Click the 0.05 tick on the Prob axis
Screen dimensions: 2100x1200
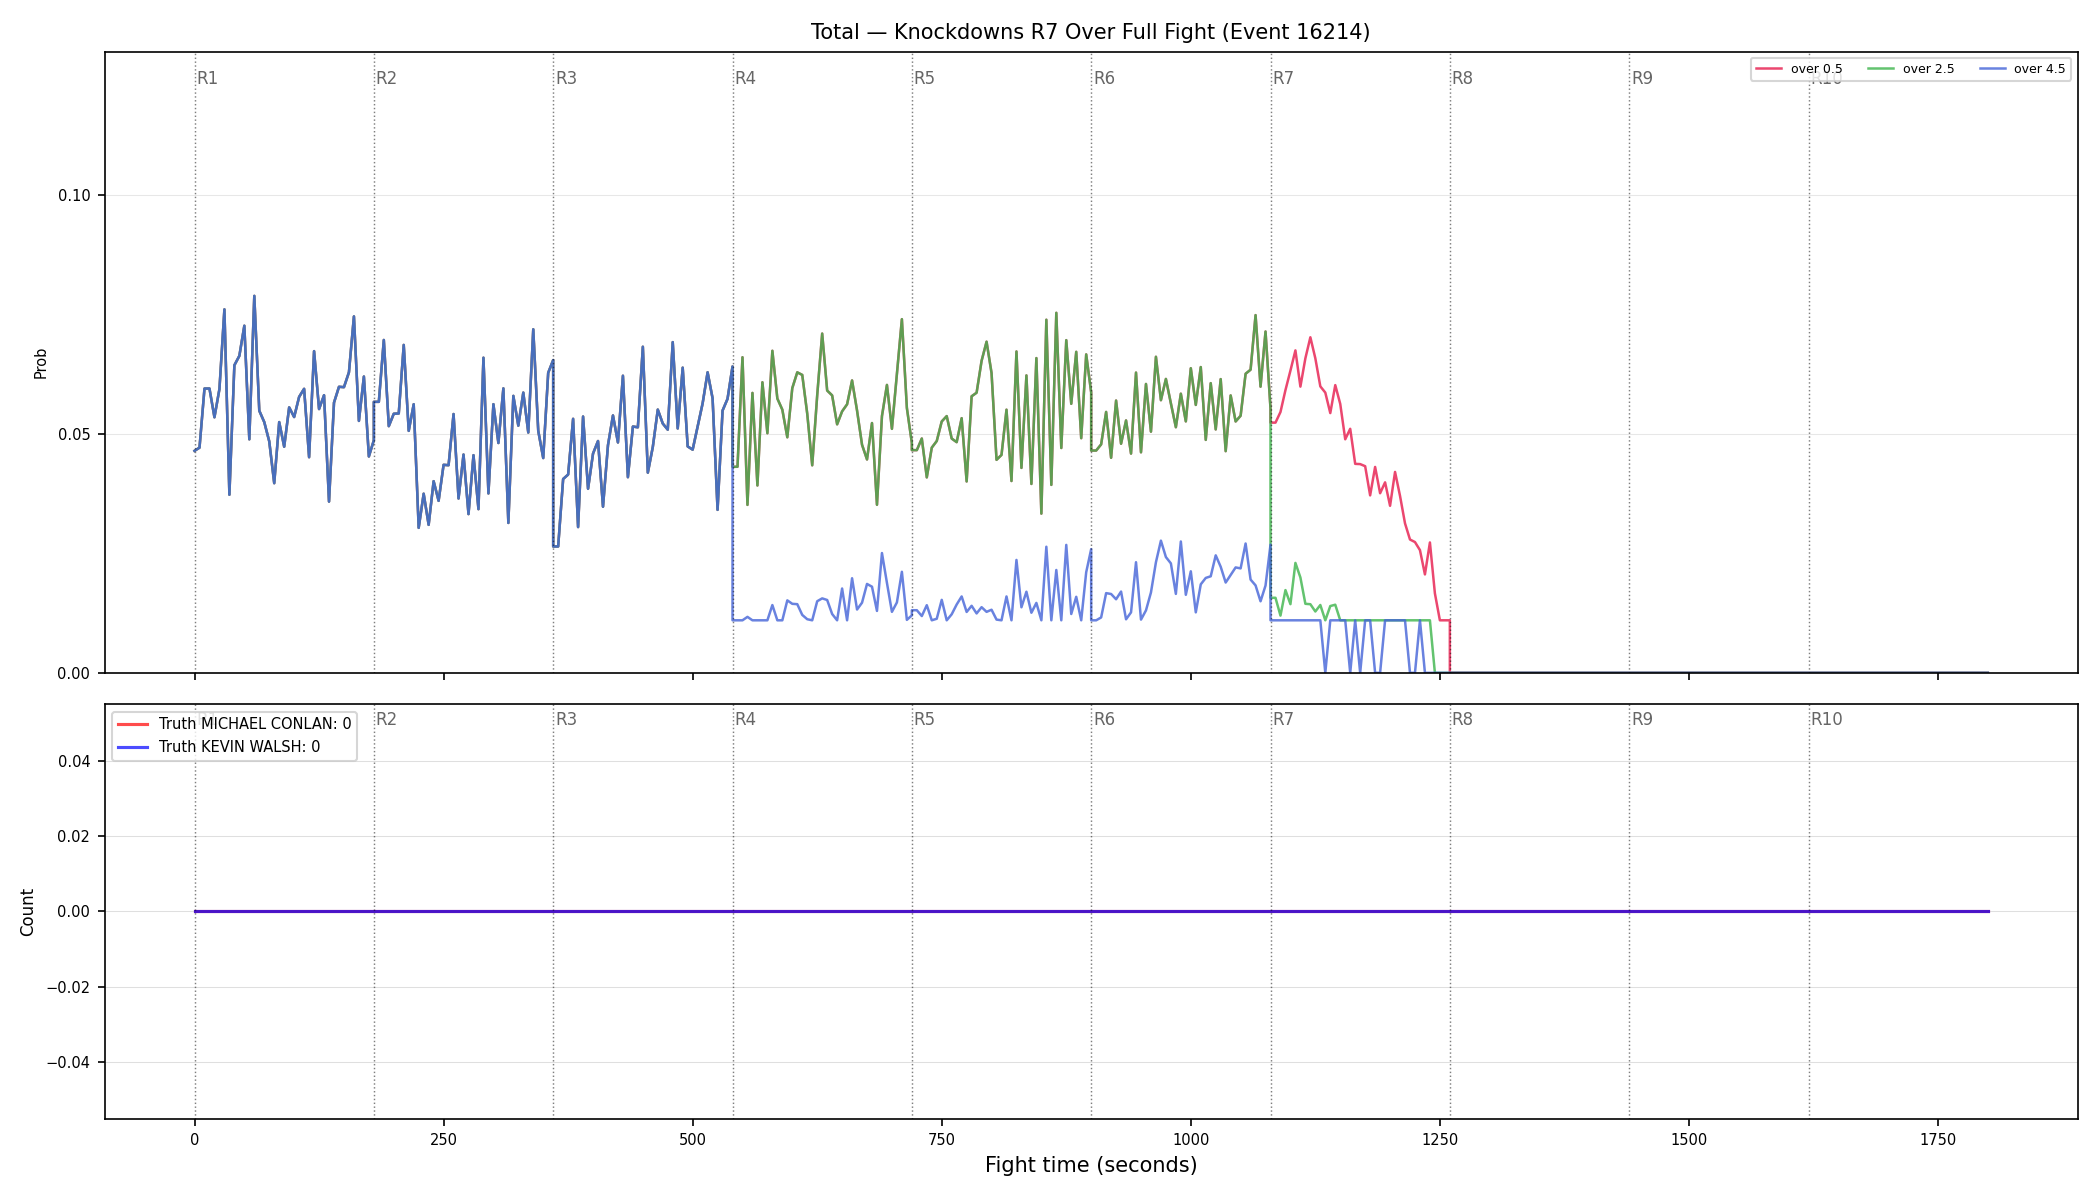coord(74,435)
